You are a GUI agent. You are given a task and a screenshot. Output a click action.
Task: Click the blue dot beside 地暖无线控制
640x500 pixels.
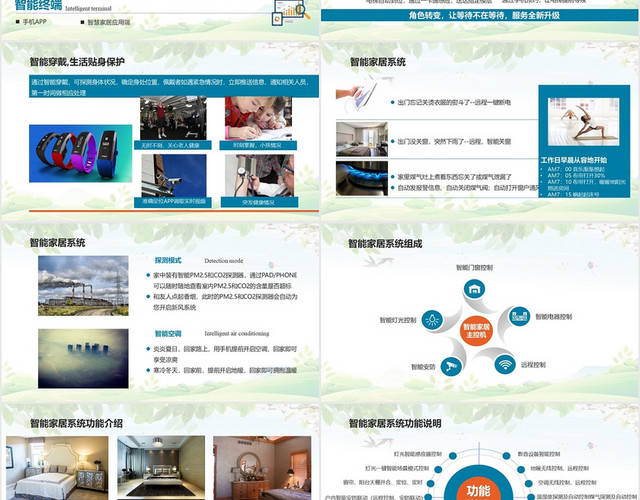[521, 469]
